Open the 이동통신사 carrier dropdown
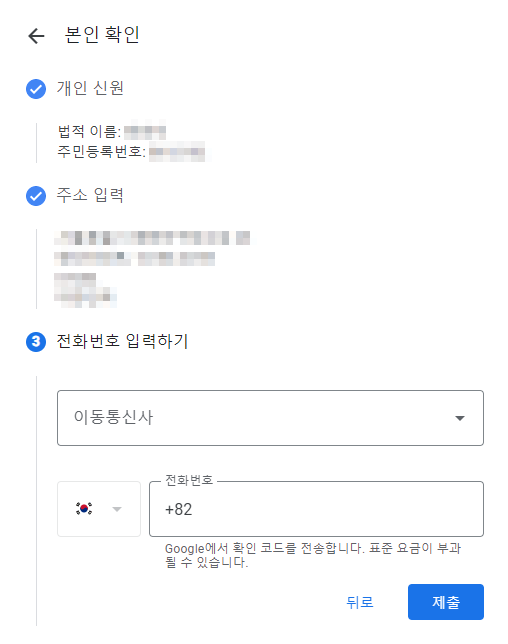 tap(270, 418)
